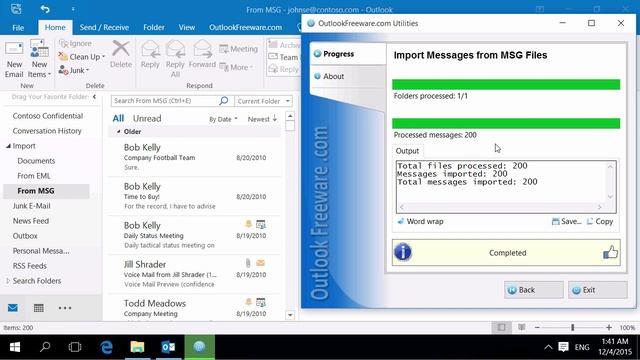Click Save output button
The width and height of the screenshot is (640, 360).
(x=566, y=221)
